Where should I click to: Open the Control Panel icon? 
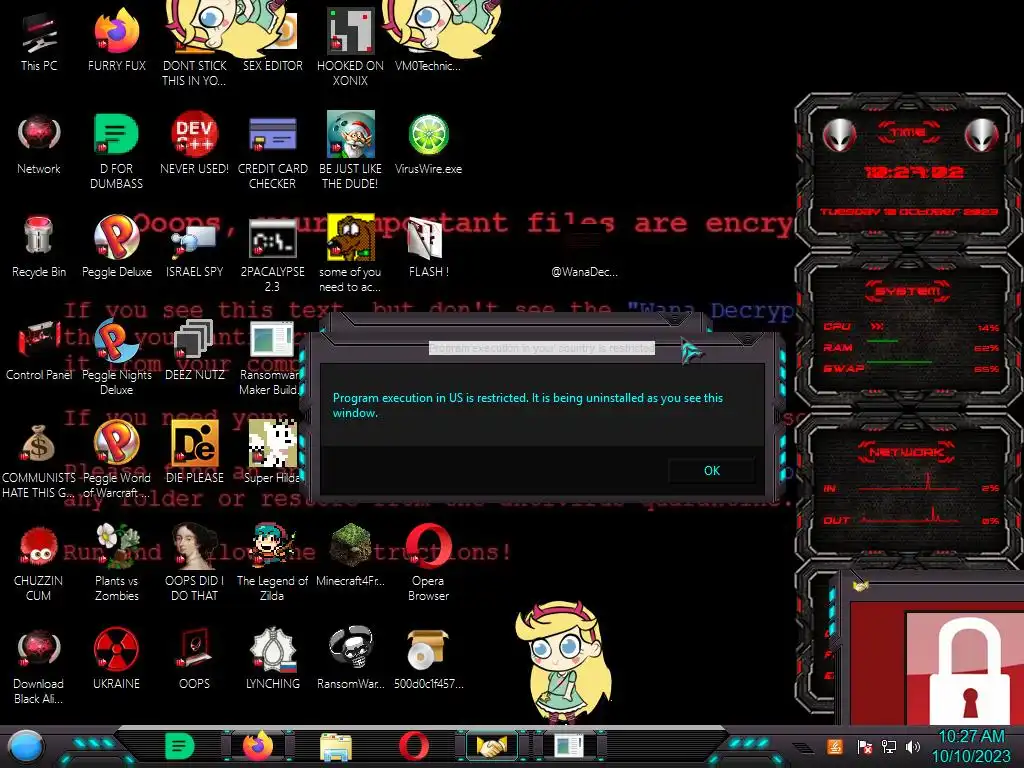[x=39, y=351]
